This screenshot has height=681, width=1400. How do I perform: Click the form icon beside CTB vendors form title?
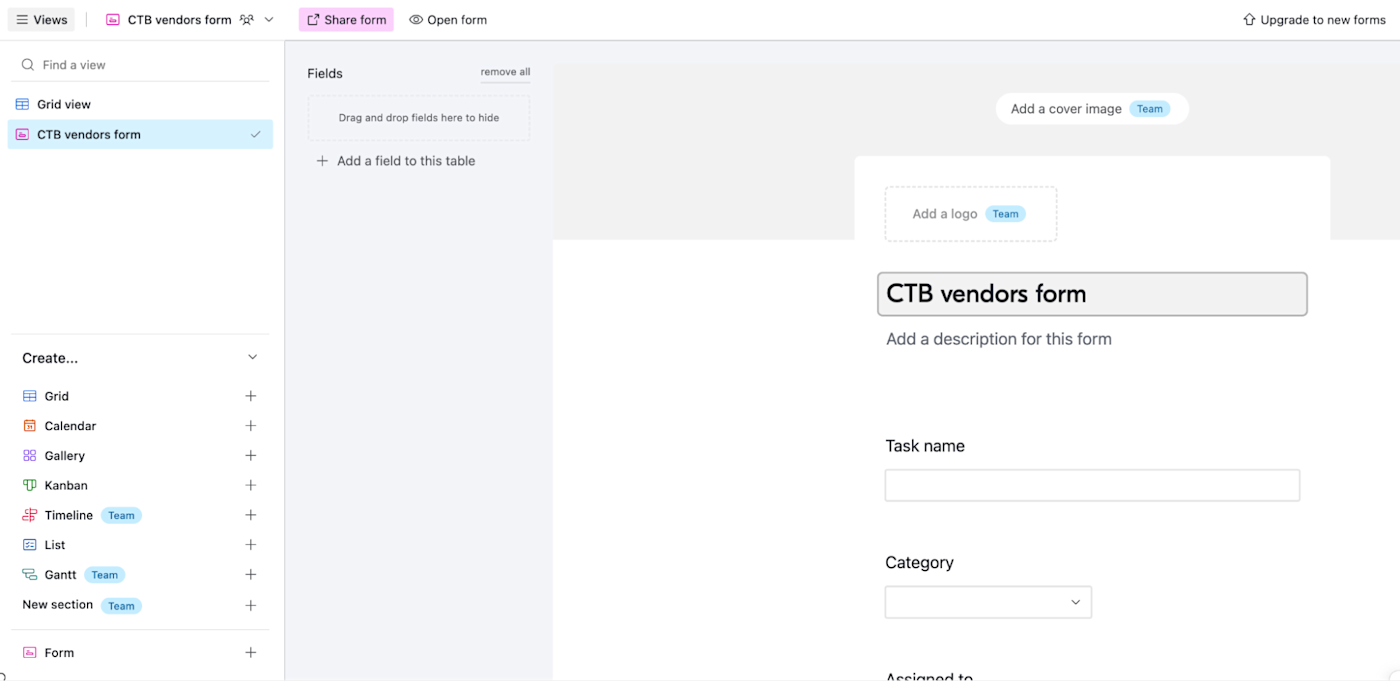click(x=113, y=20)
